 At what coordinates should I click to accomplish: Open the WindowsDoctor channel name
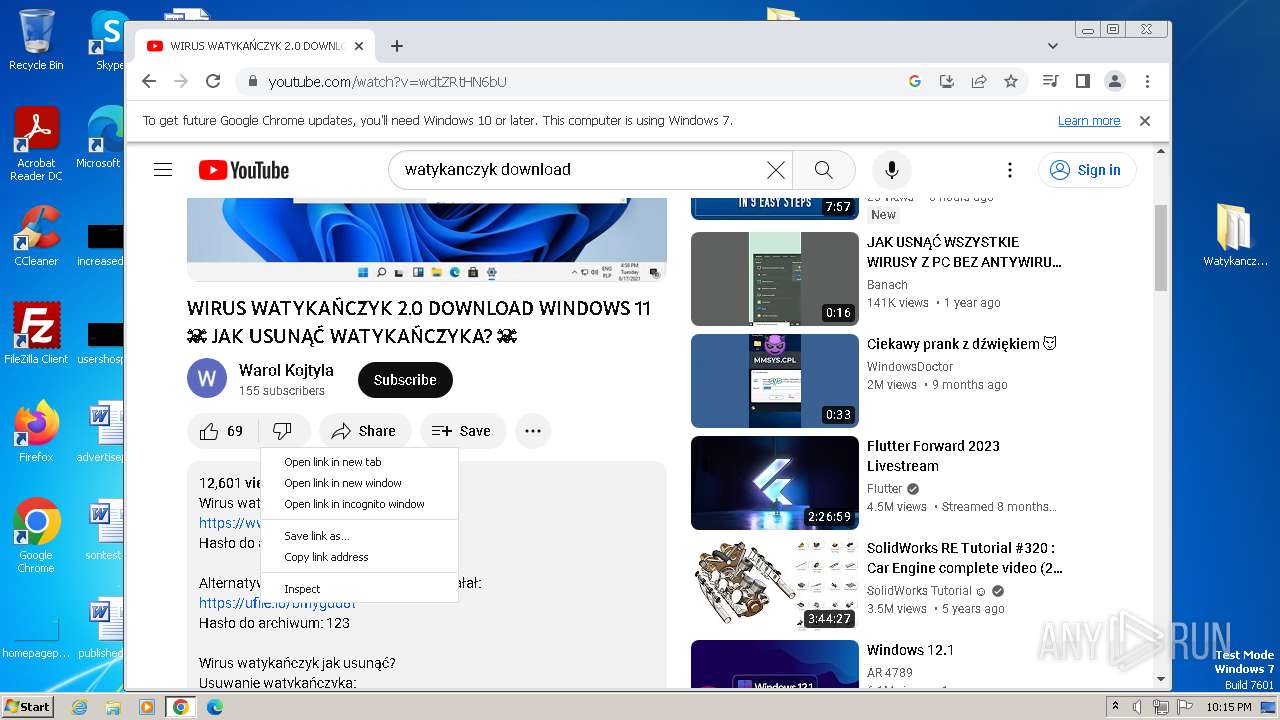tap(910, 367)
